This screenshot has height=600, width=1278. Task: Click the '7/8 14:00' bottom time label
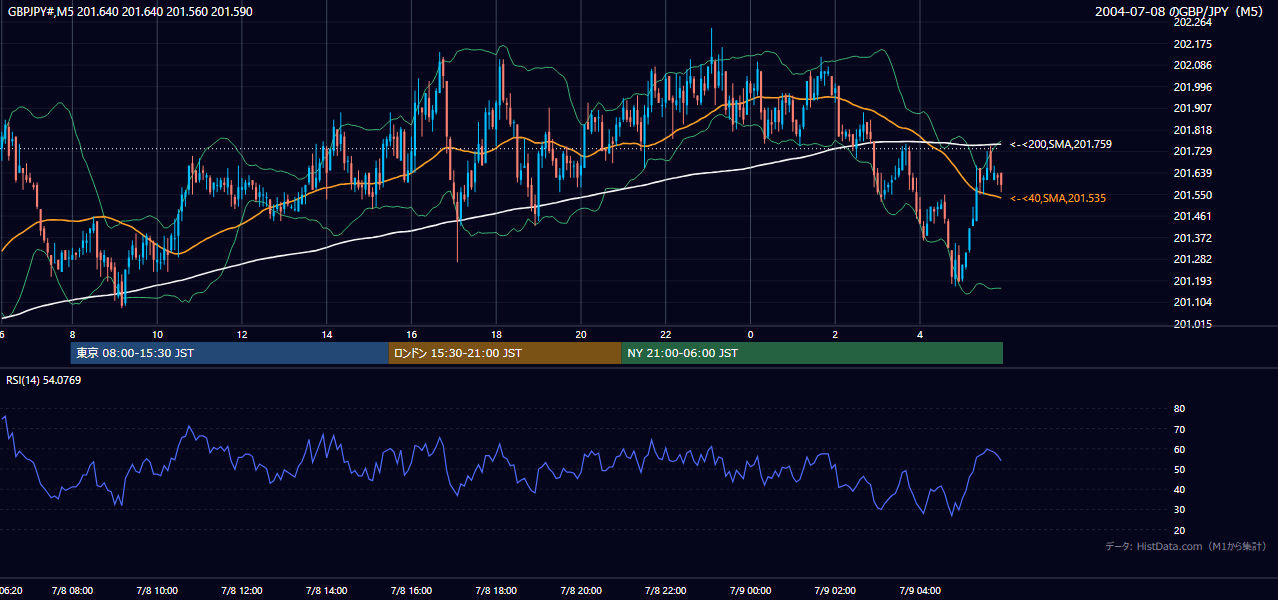pos(326,591)
